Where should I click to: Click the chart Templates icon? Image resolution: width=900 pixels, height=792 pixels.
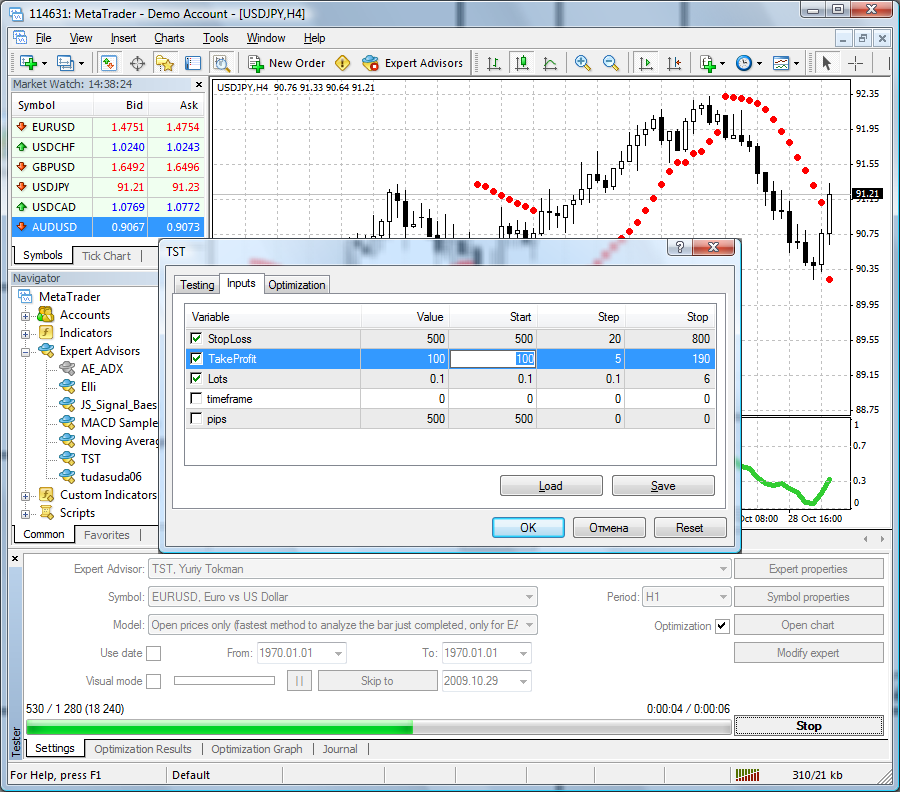[x=781, y=63]
